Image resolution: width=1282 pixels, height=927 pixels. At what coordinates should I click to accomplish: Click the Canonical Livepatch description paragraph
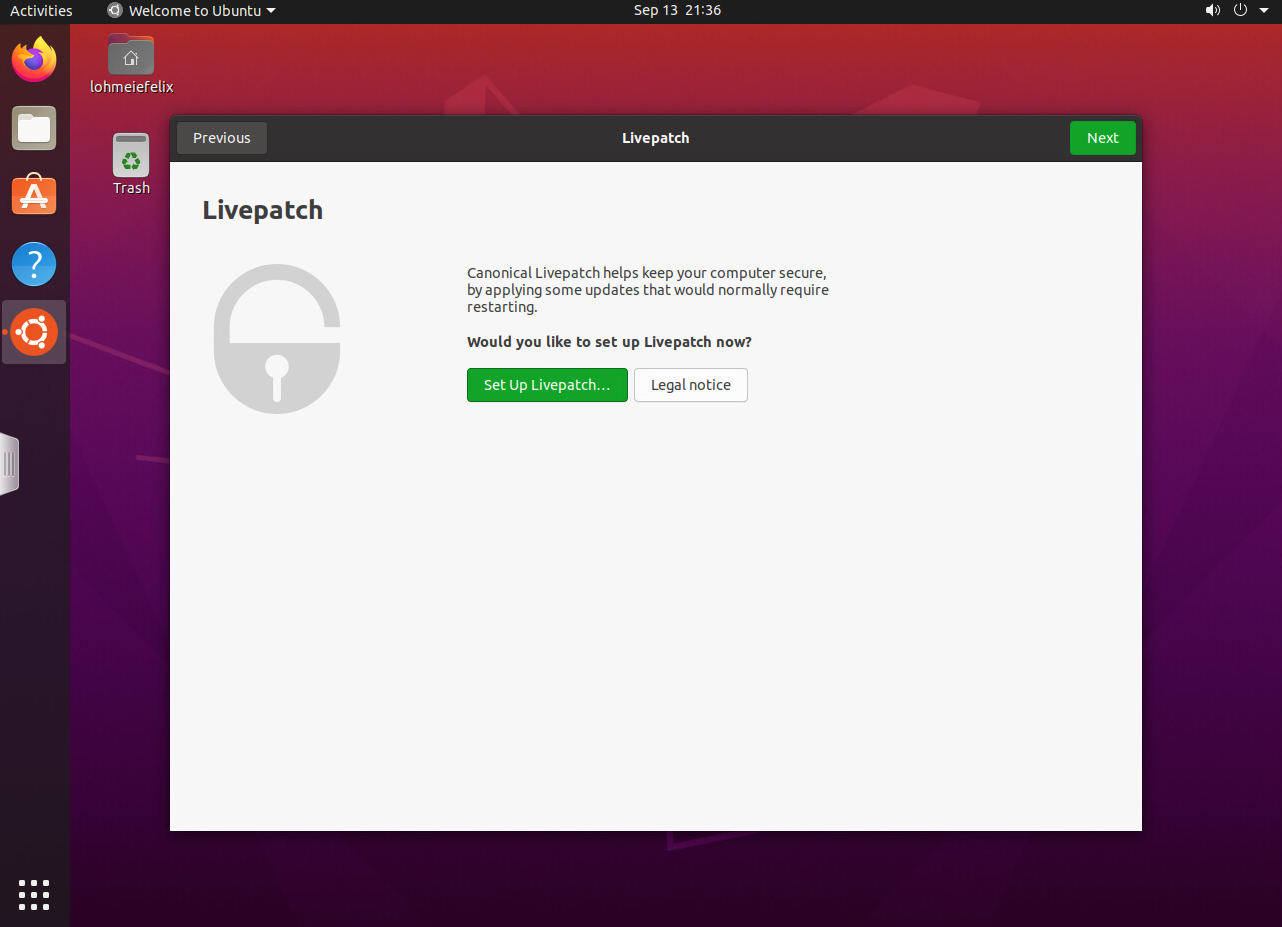[x=648, y=290]
